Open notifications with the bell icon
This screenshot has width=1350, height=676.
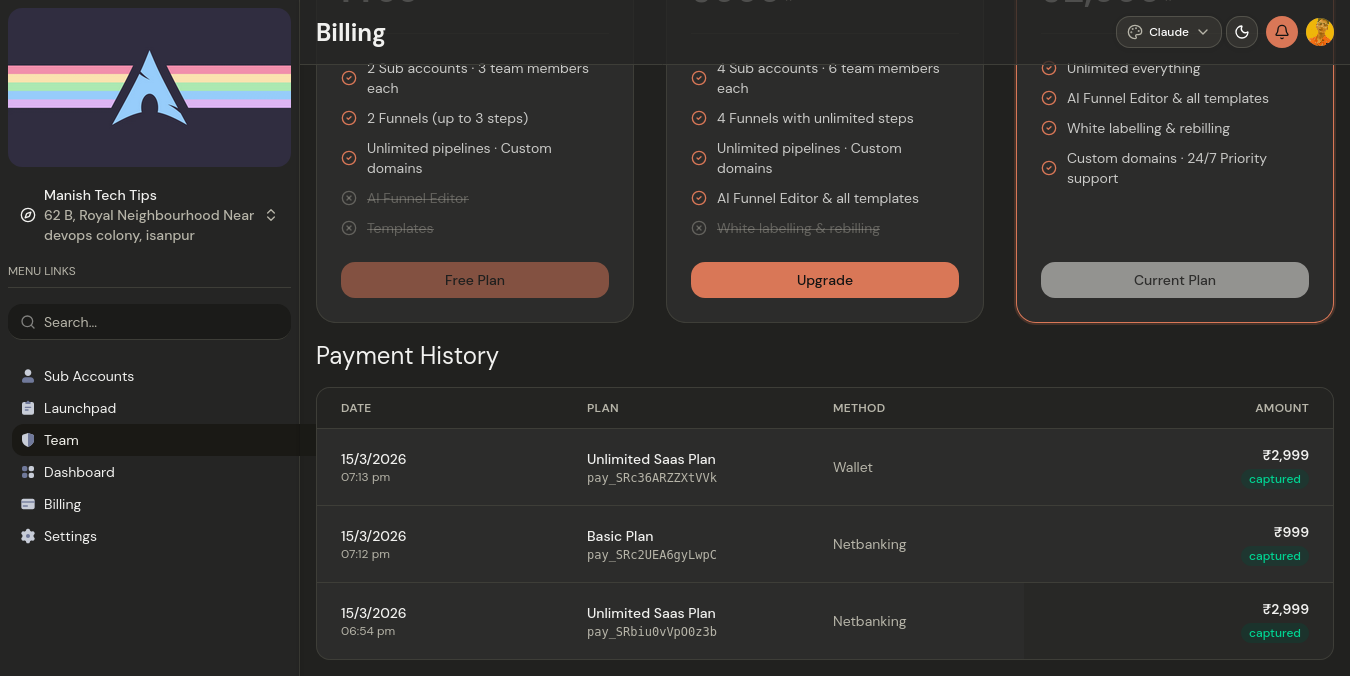click(x=1282, y=32)
